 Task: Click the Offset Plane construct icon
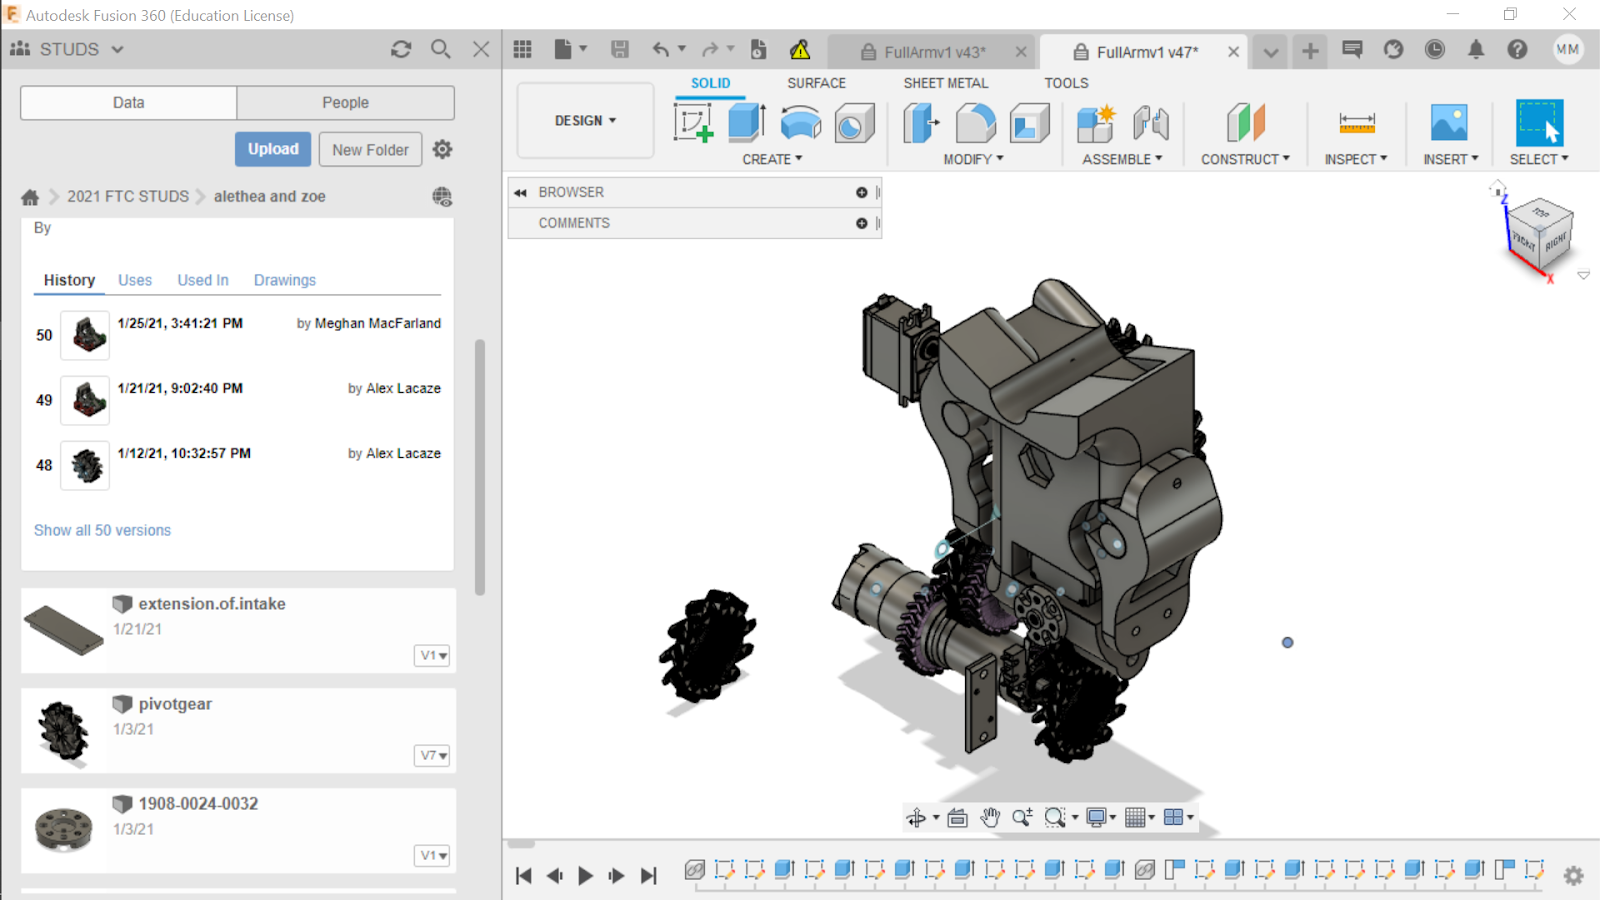[x=1245, y=123]
